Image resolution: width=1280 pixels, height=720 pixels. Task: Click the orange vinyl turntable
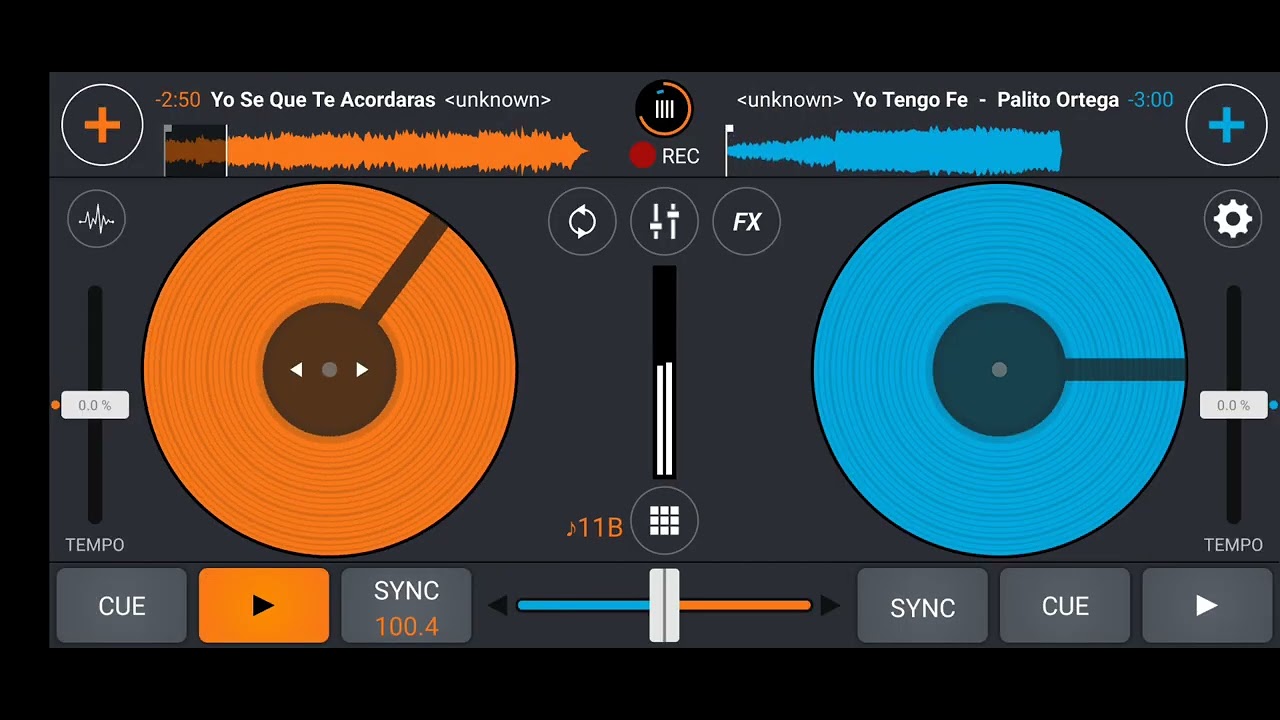330,370
